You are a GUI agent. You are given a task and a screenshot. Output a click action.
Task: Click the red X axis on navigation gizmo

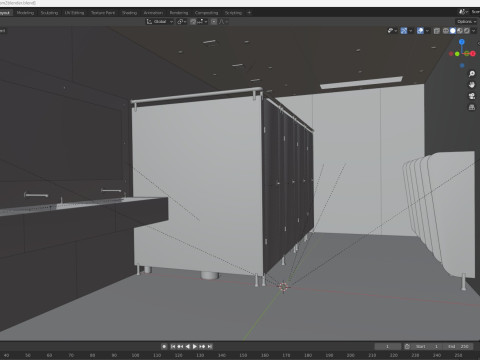point(473,54)
